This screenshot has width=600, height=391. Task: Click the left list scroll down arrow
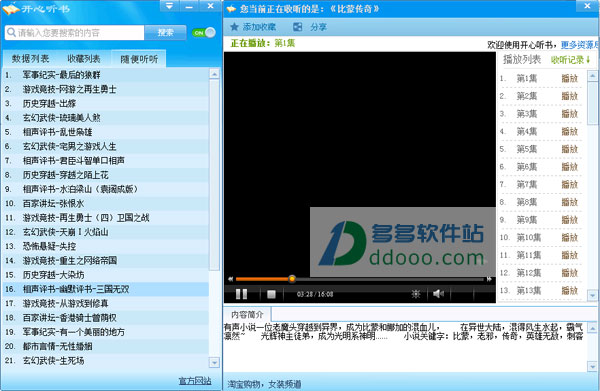tap(214, 362)
